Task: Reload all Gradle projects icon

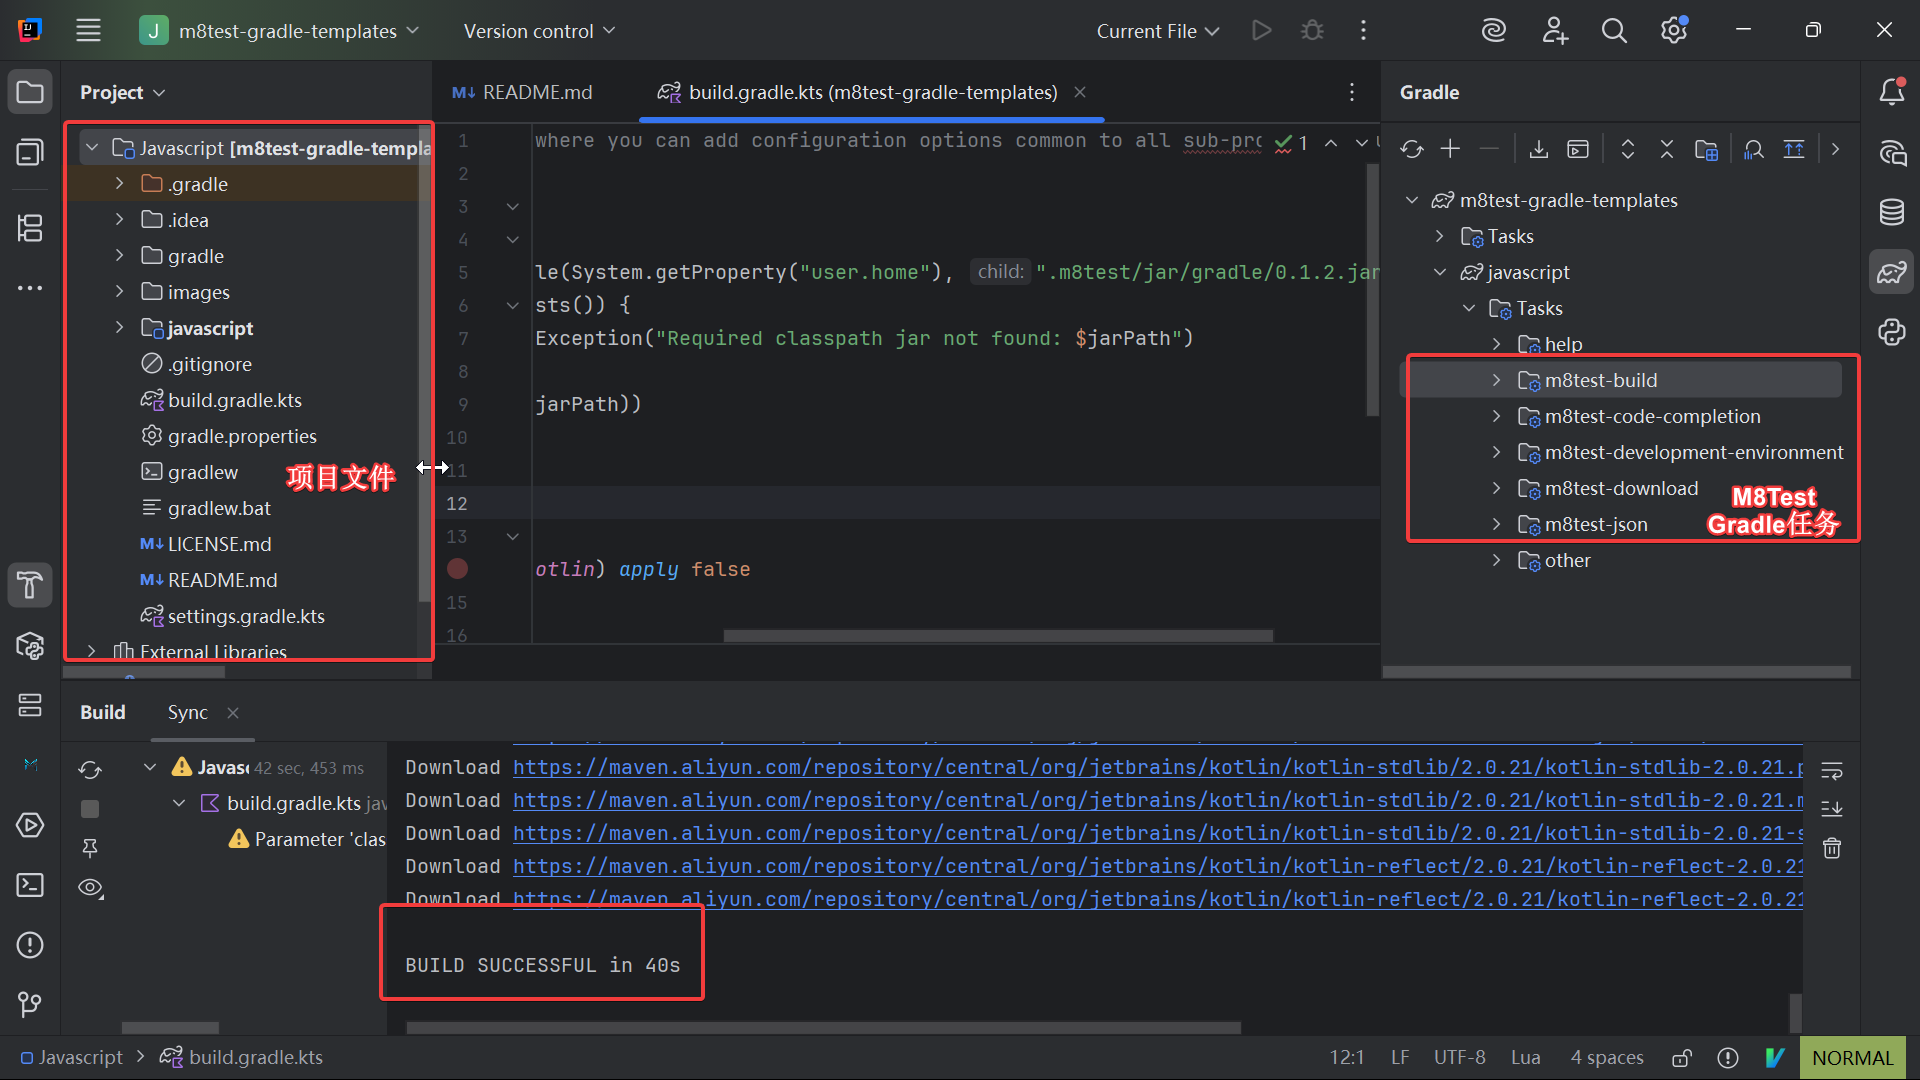Action: [x=1411, y=150]
